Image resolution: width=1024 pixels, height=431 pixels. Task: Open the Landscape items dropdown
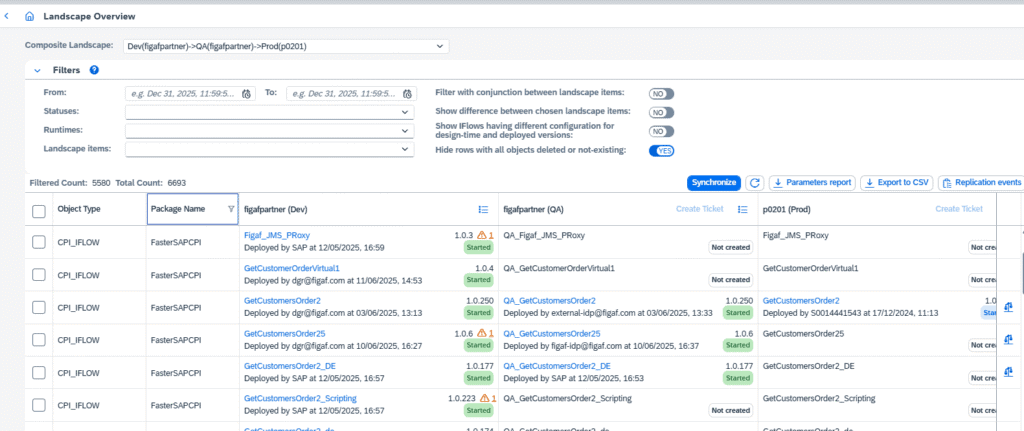pyautogui.click(x=269, y=150)
